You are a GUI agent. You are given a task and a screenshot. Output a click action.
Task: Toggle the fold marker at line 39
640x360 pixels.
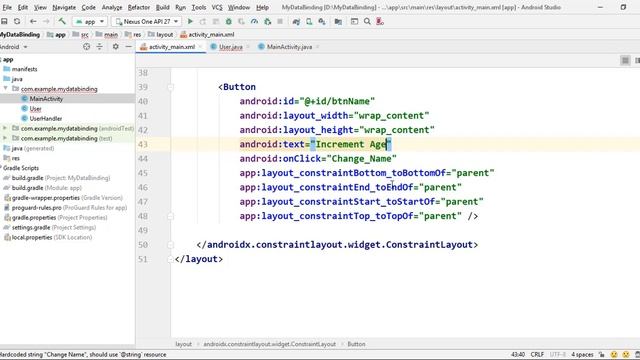coord(171,87)
